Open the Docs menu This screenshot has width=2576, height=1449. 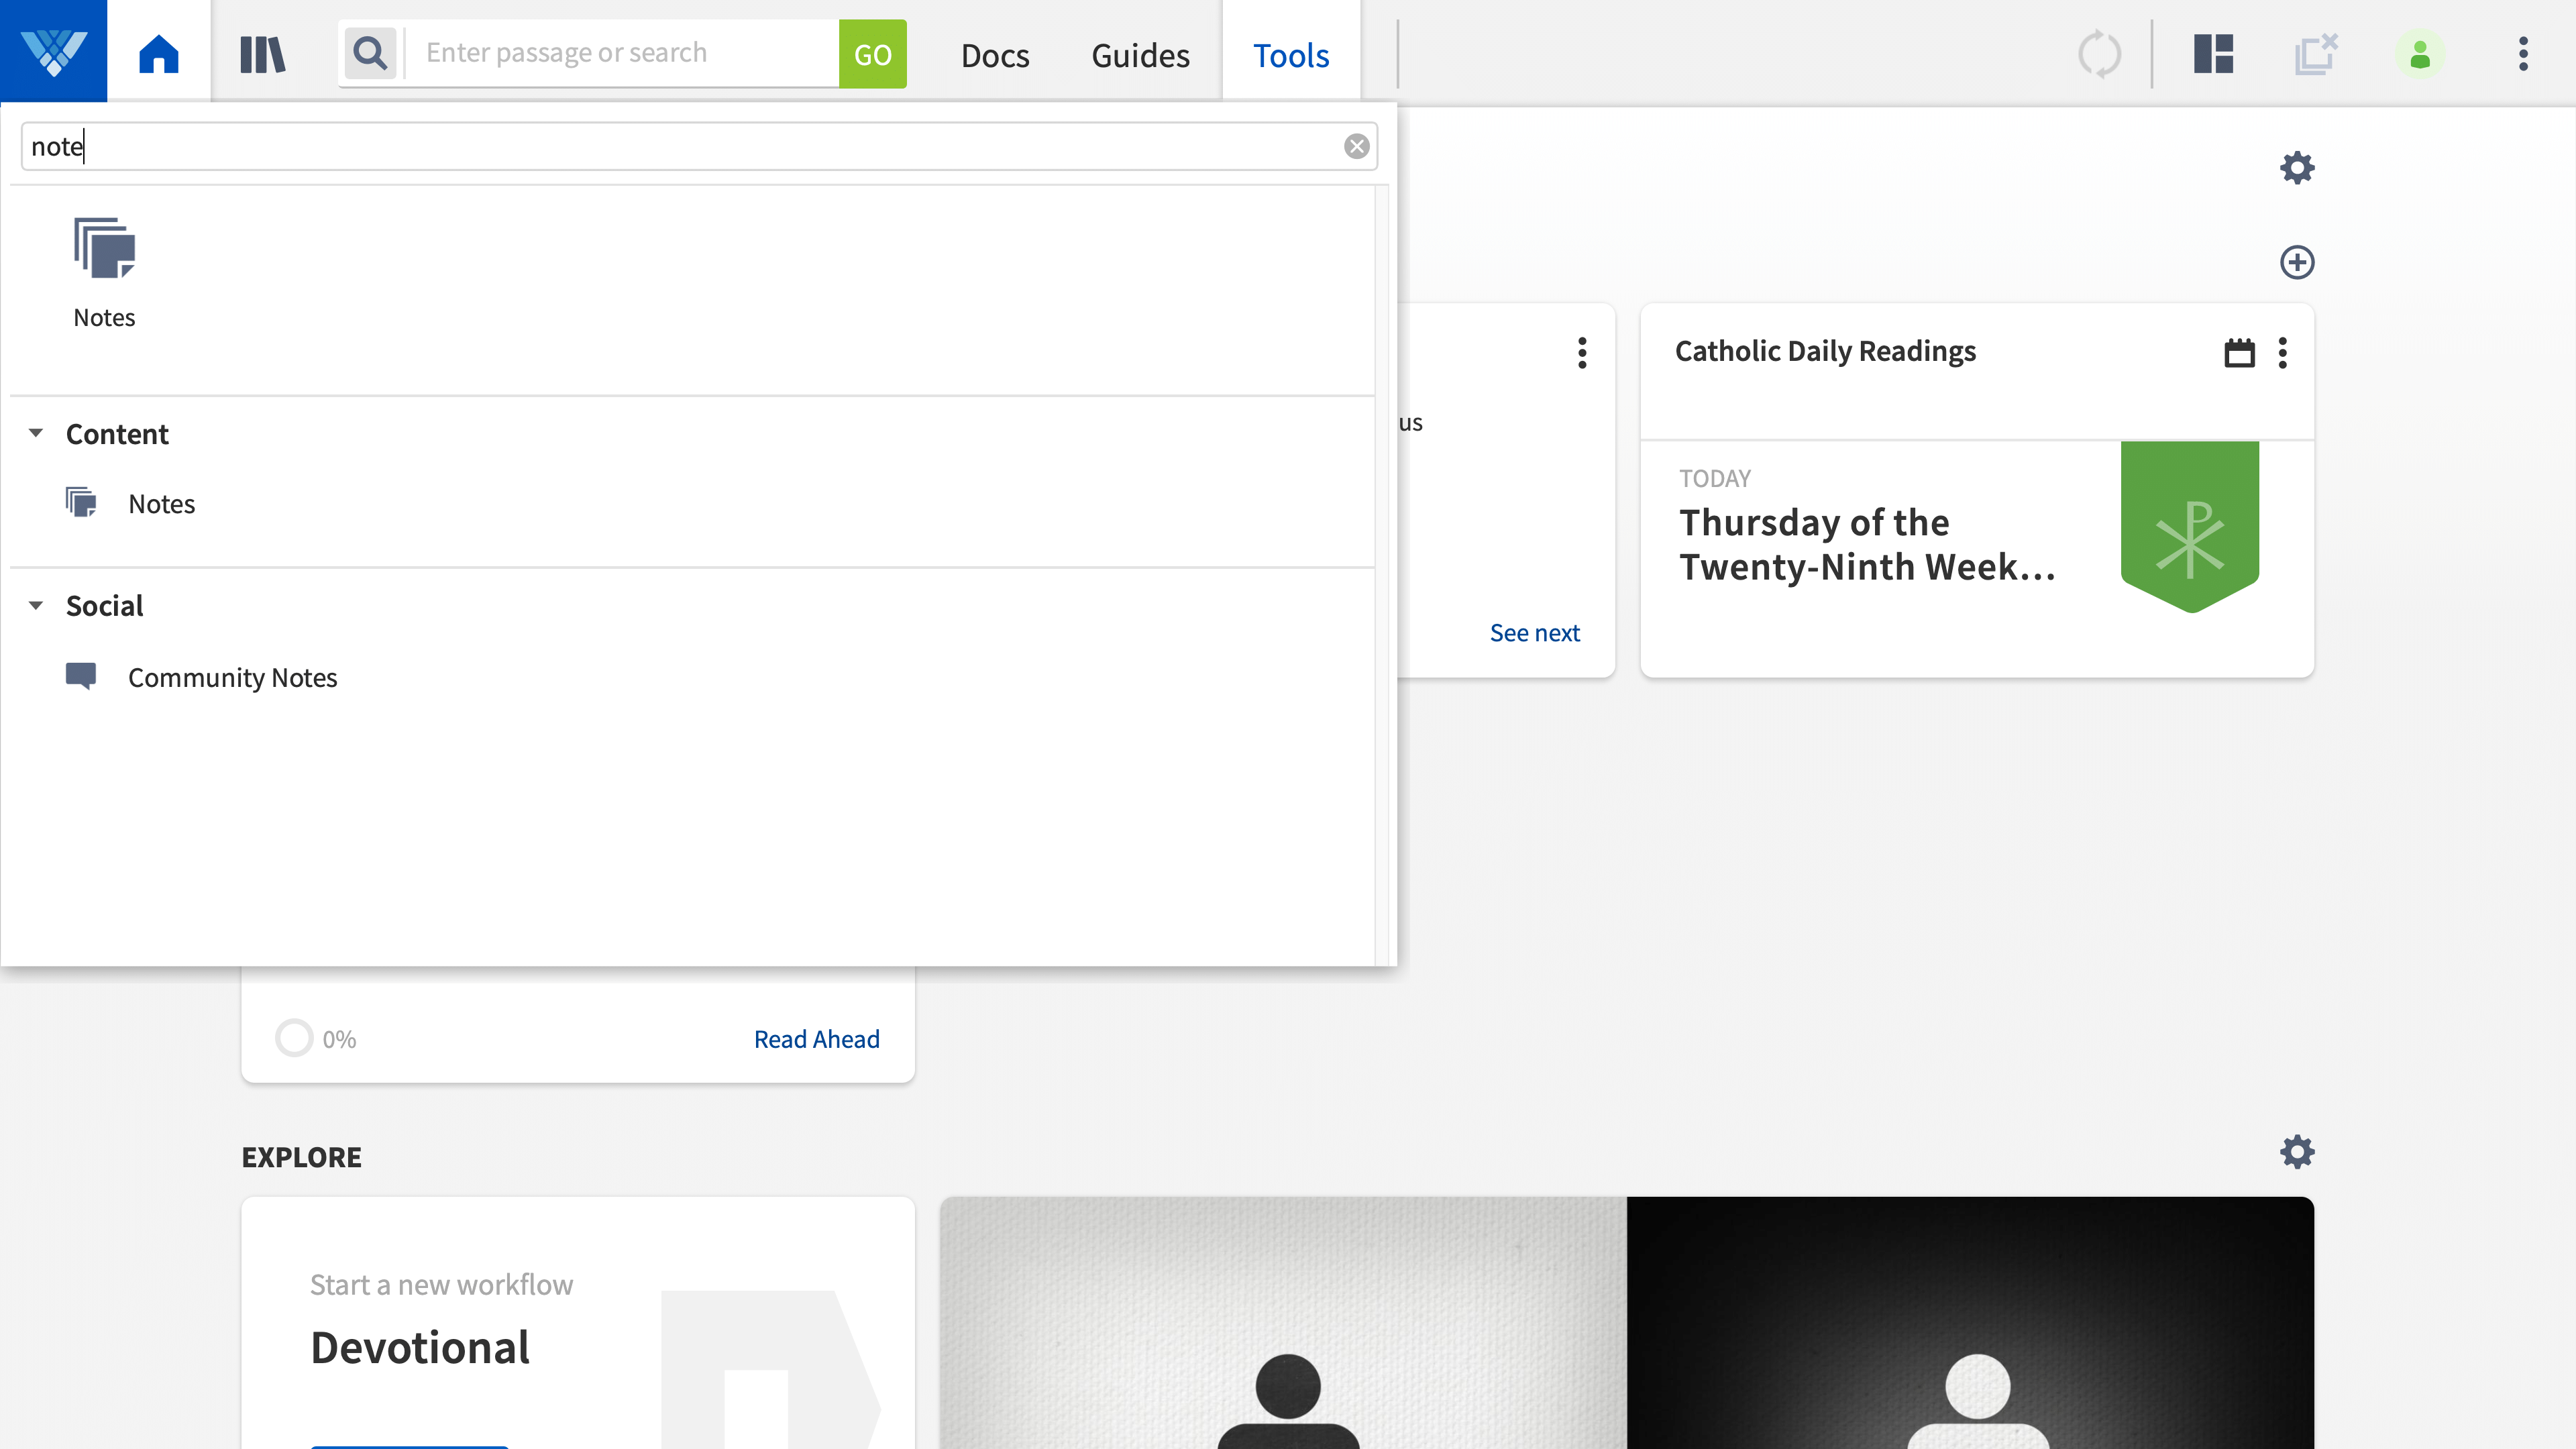(x=995, y=55)
